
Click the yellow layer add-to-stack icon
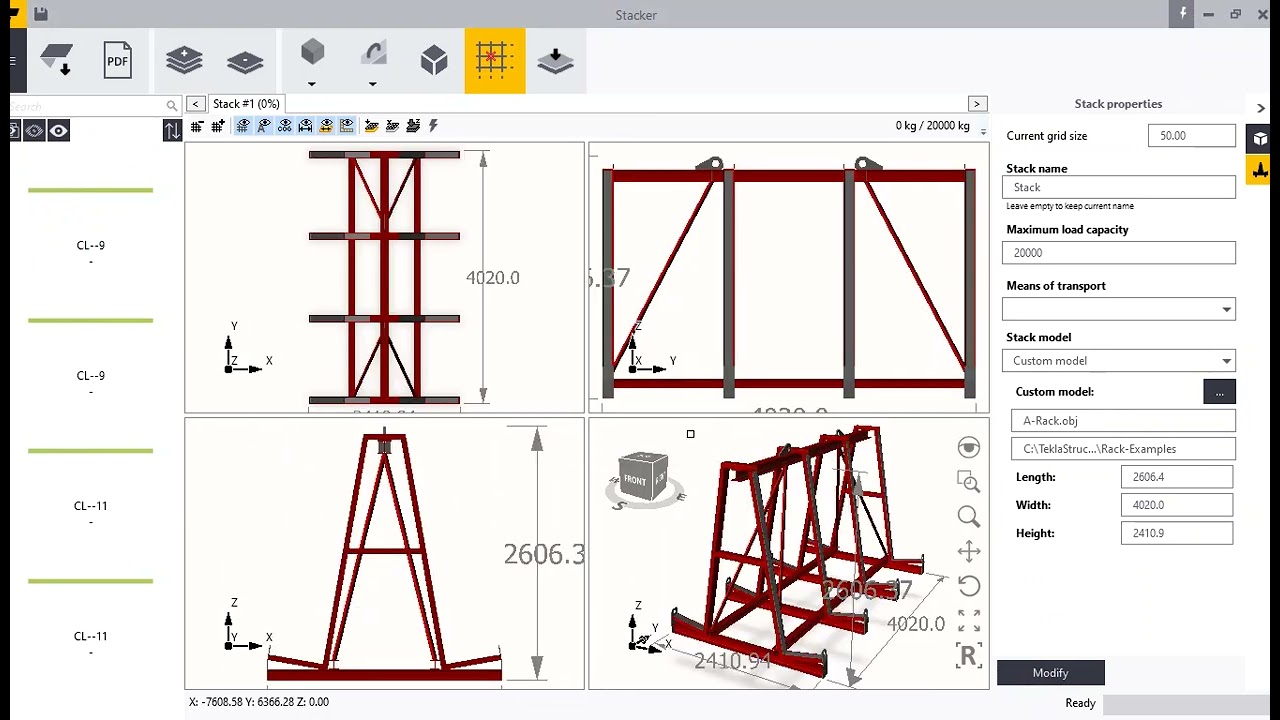pyautogui.click(x=372, y=126)
